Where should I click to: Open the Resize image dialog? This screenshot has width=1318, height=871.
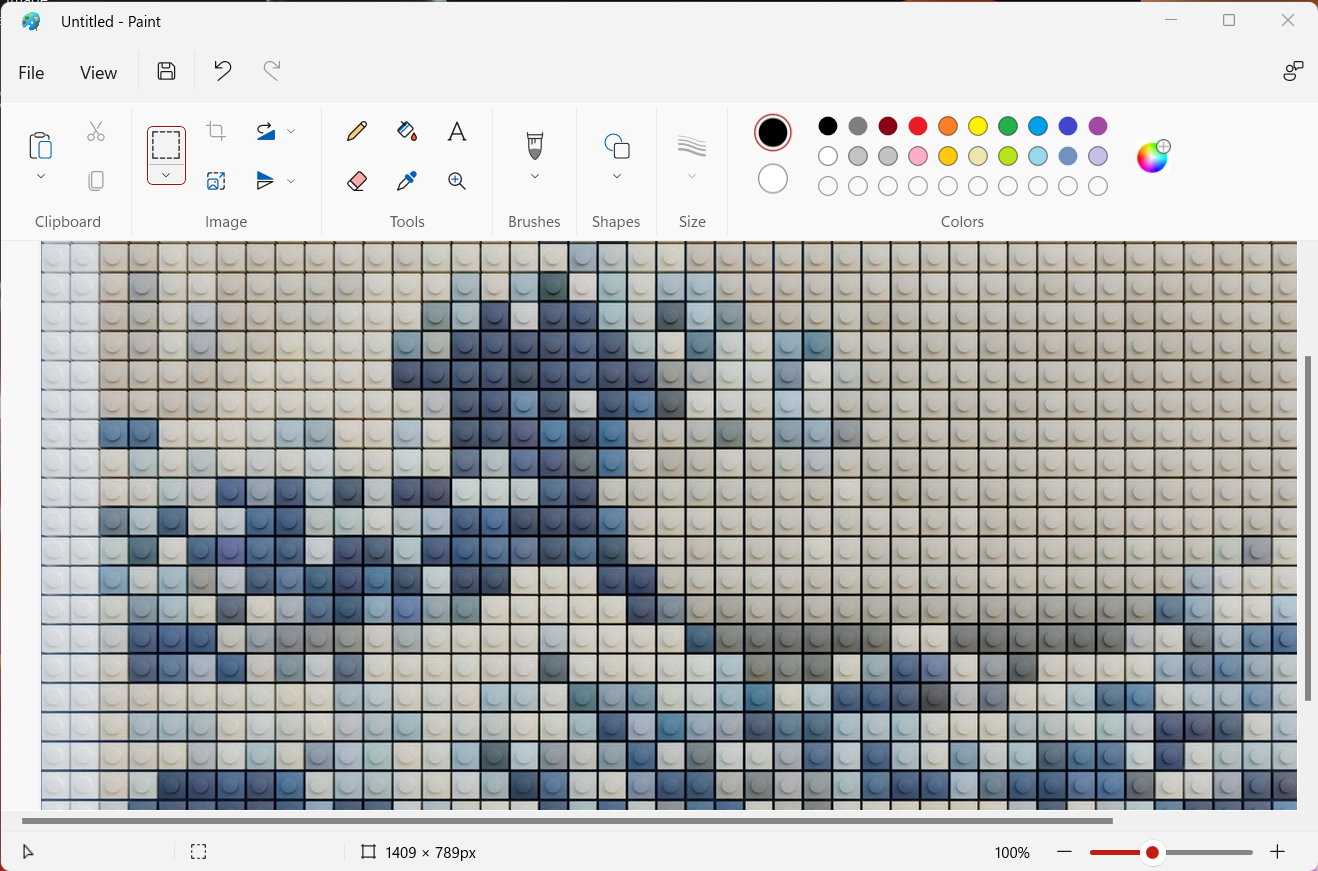[216, 181]
